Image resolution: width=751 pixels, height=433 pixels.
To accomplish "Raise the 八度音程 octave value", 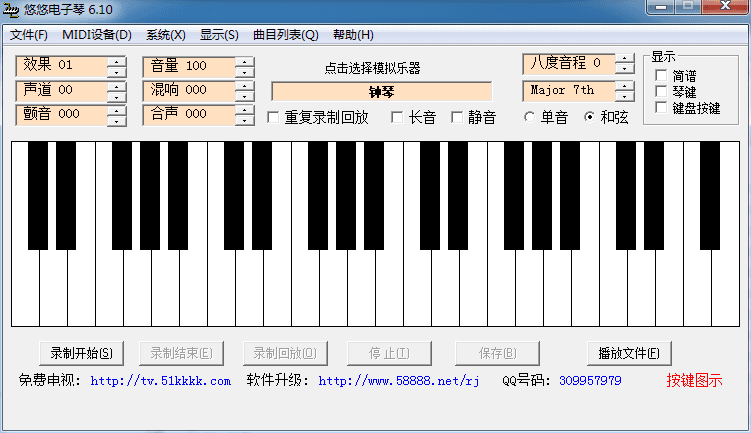I will (625, 59).
